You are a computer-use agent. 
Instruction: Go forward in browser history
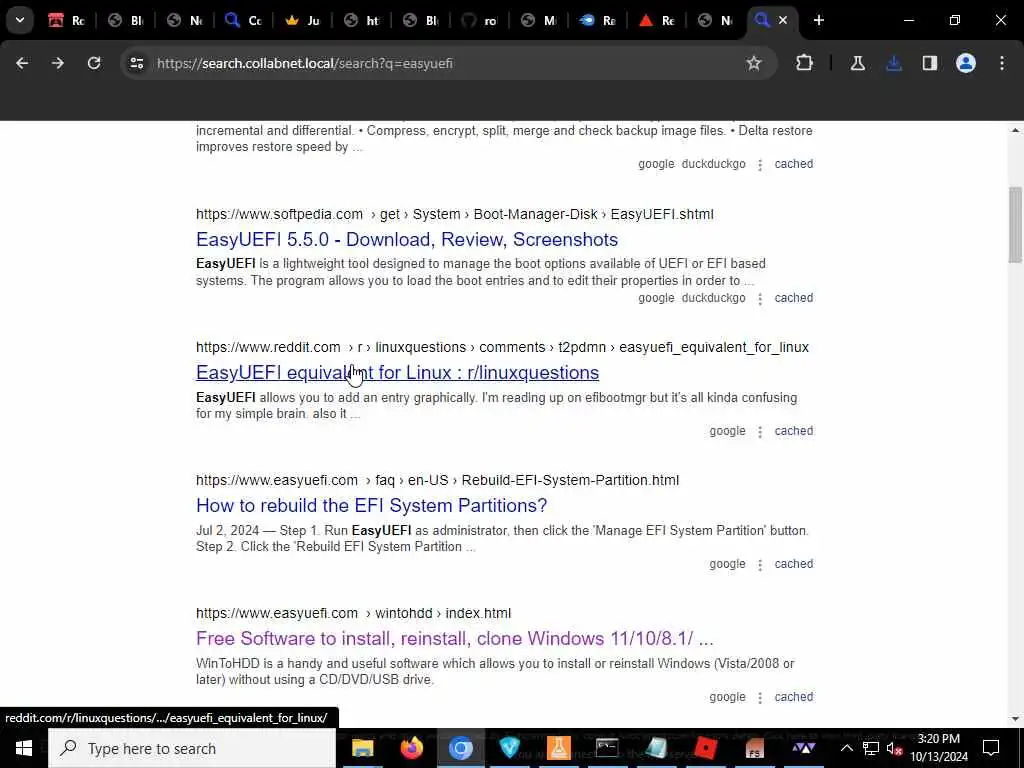[x=58, y=63]
